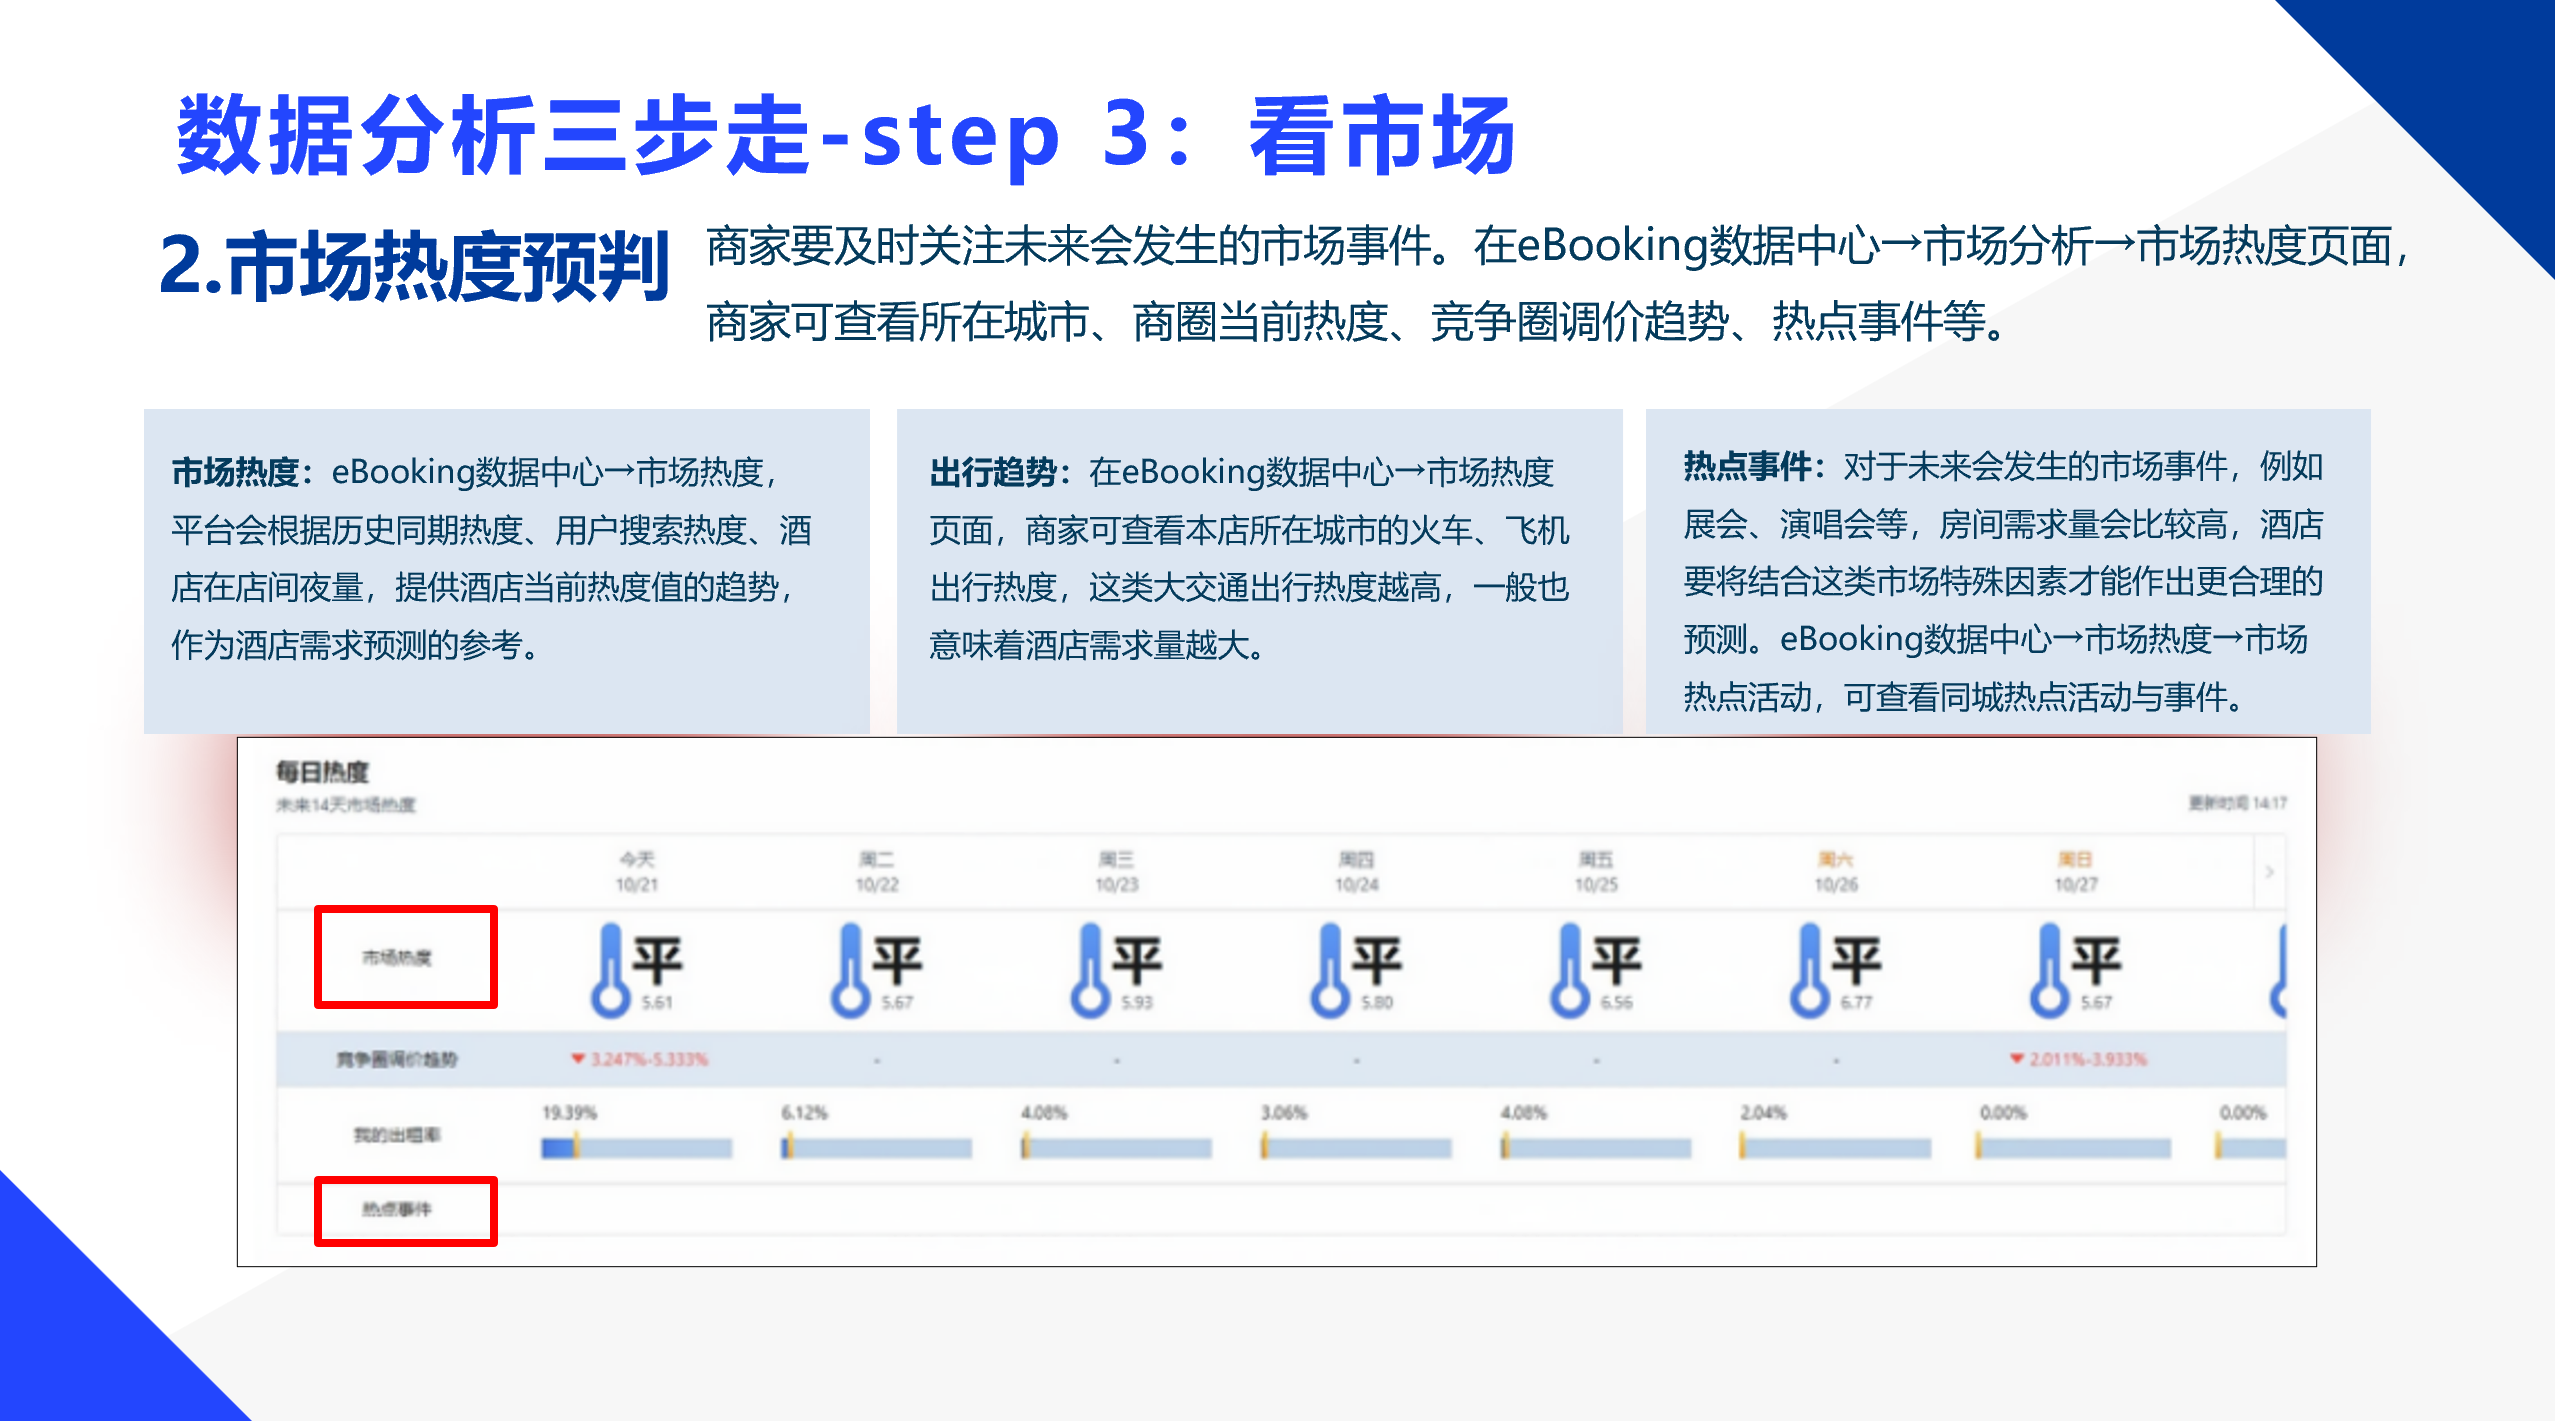Click the thermometer icon showing 5.93
2555x1421 pixels.
coord(1089,969)
